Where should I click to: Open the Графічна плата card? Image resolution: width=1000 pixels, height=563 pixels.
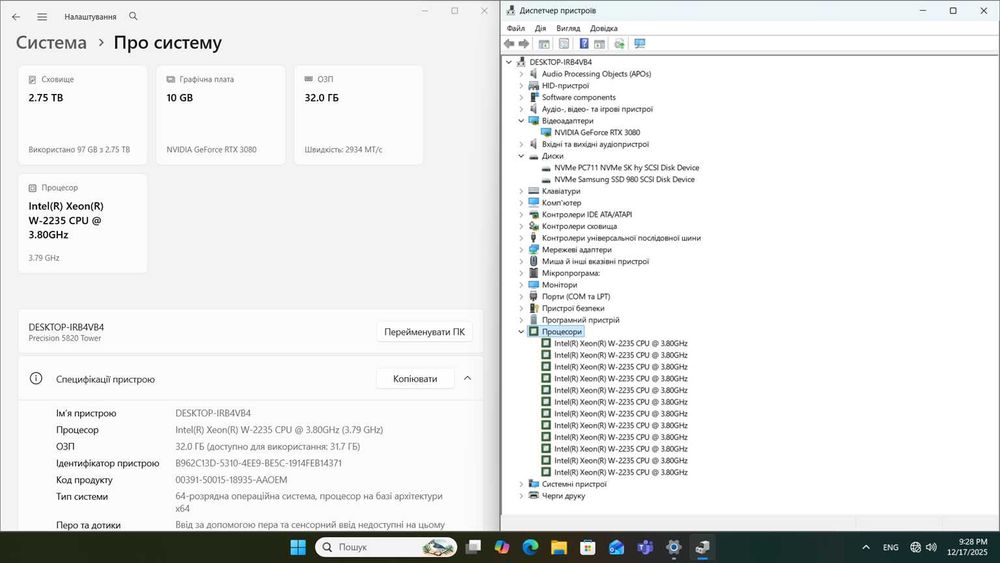pos(221,115)
